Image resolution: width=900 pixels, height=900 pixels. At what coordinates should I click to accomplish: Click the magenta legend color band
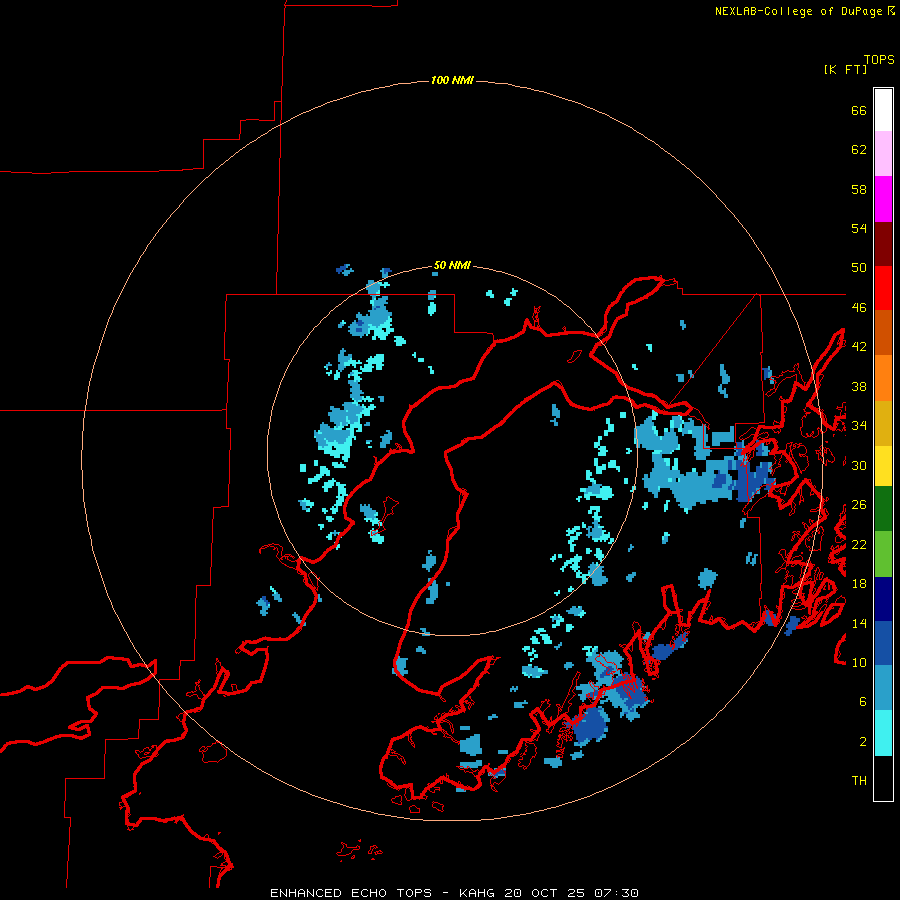click(883, 199)
